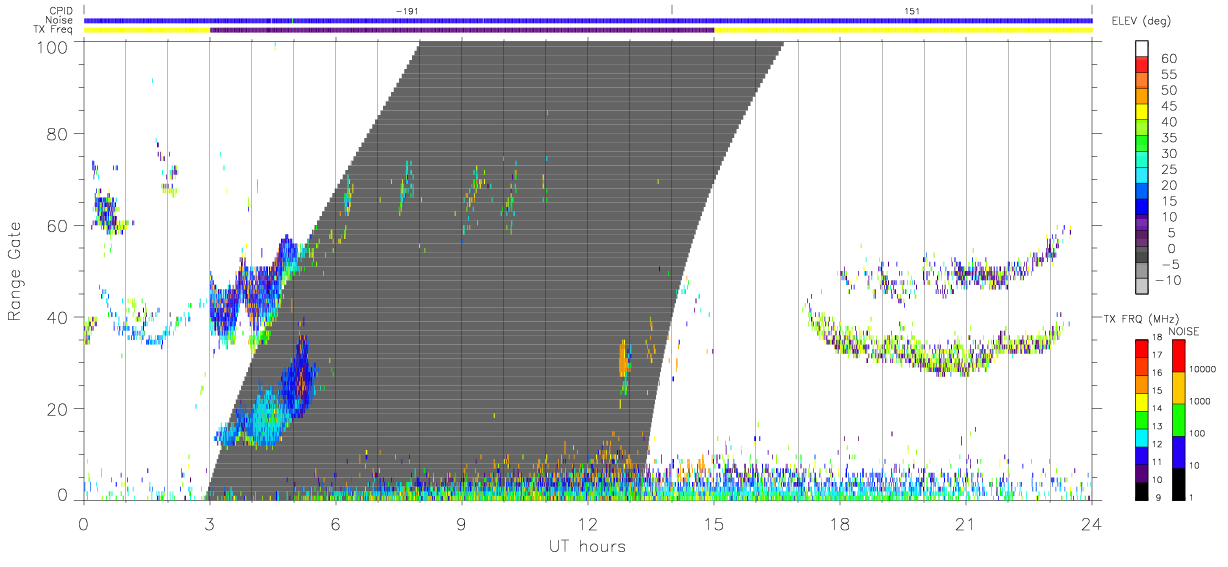
Task: Pick the black 9–10 TX FRQ segment
Action: pyautogui.click(x=1143, y=491)
